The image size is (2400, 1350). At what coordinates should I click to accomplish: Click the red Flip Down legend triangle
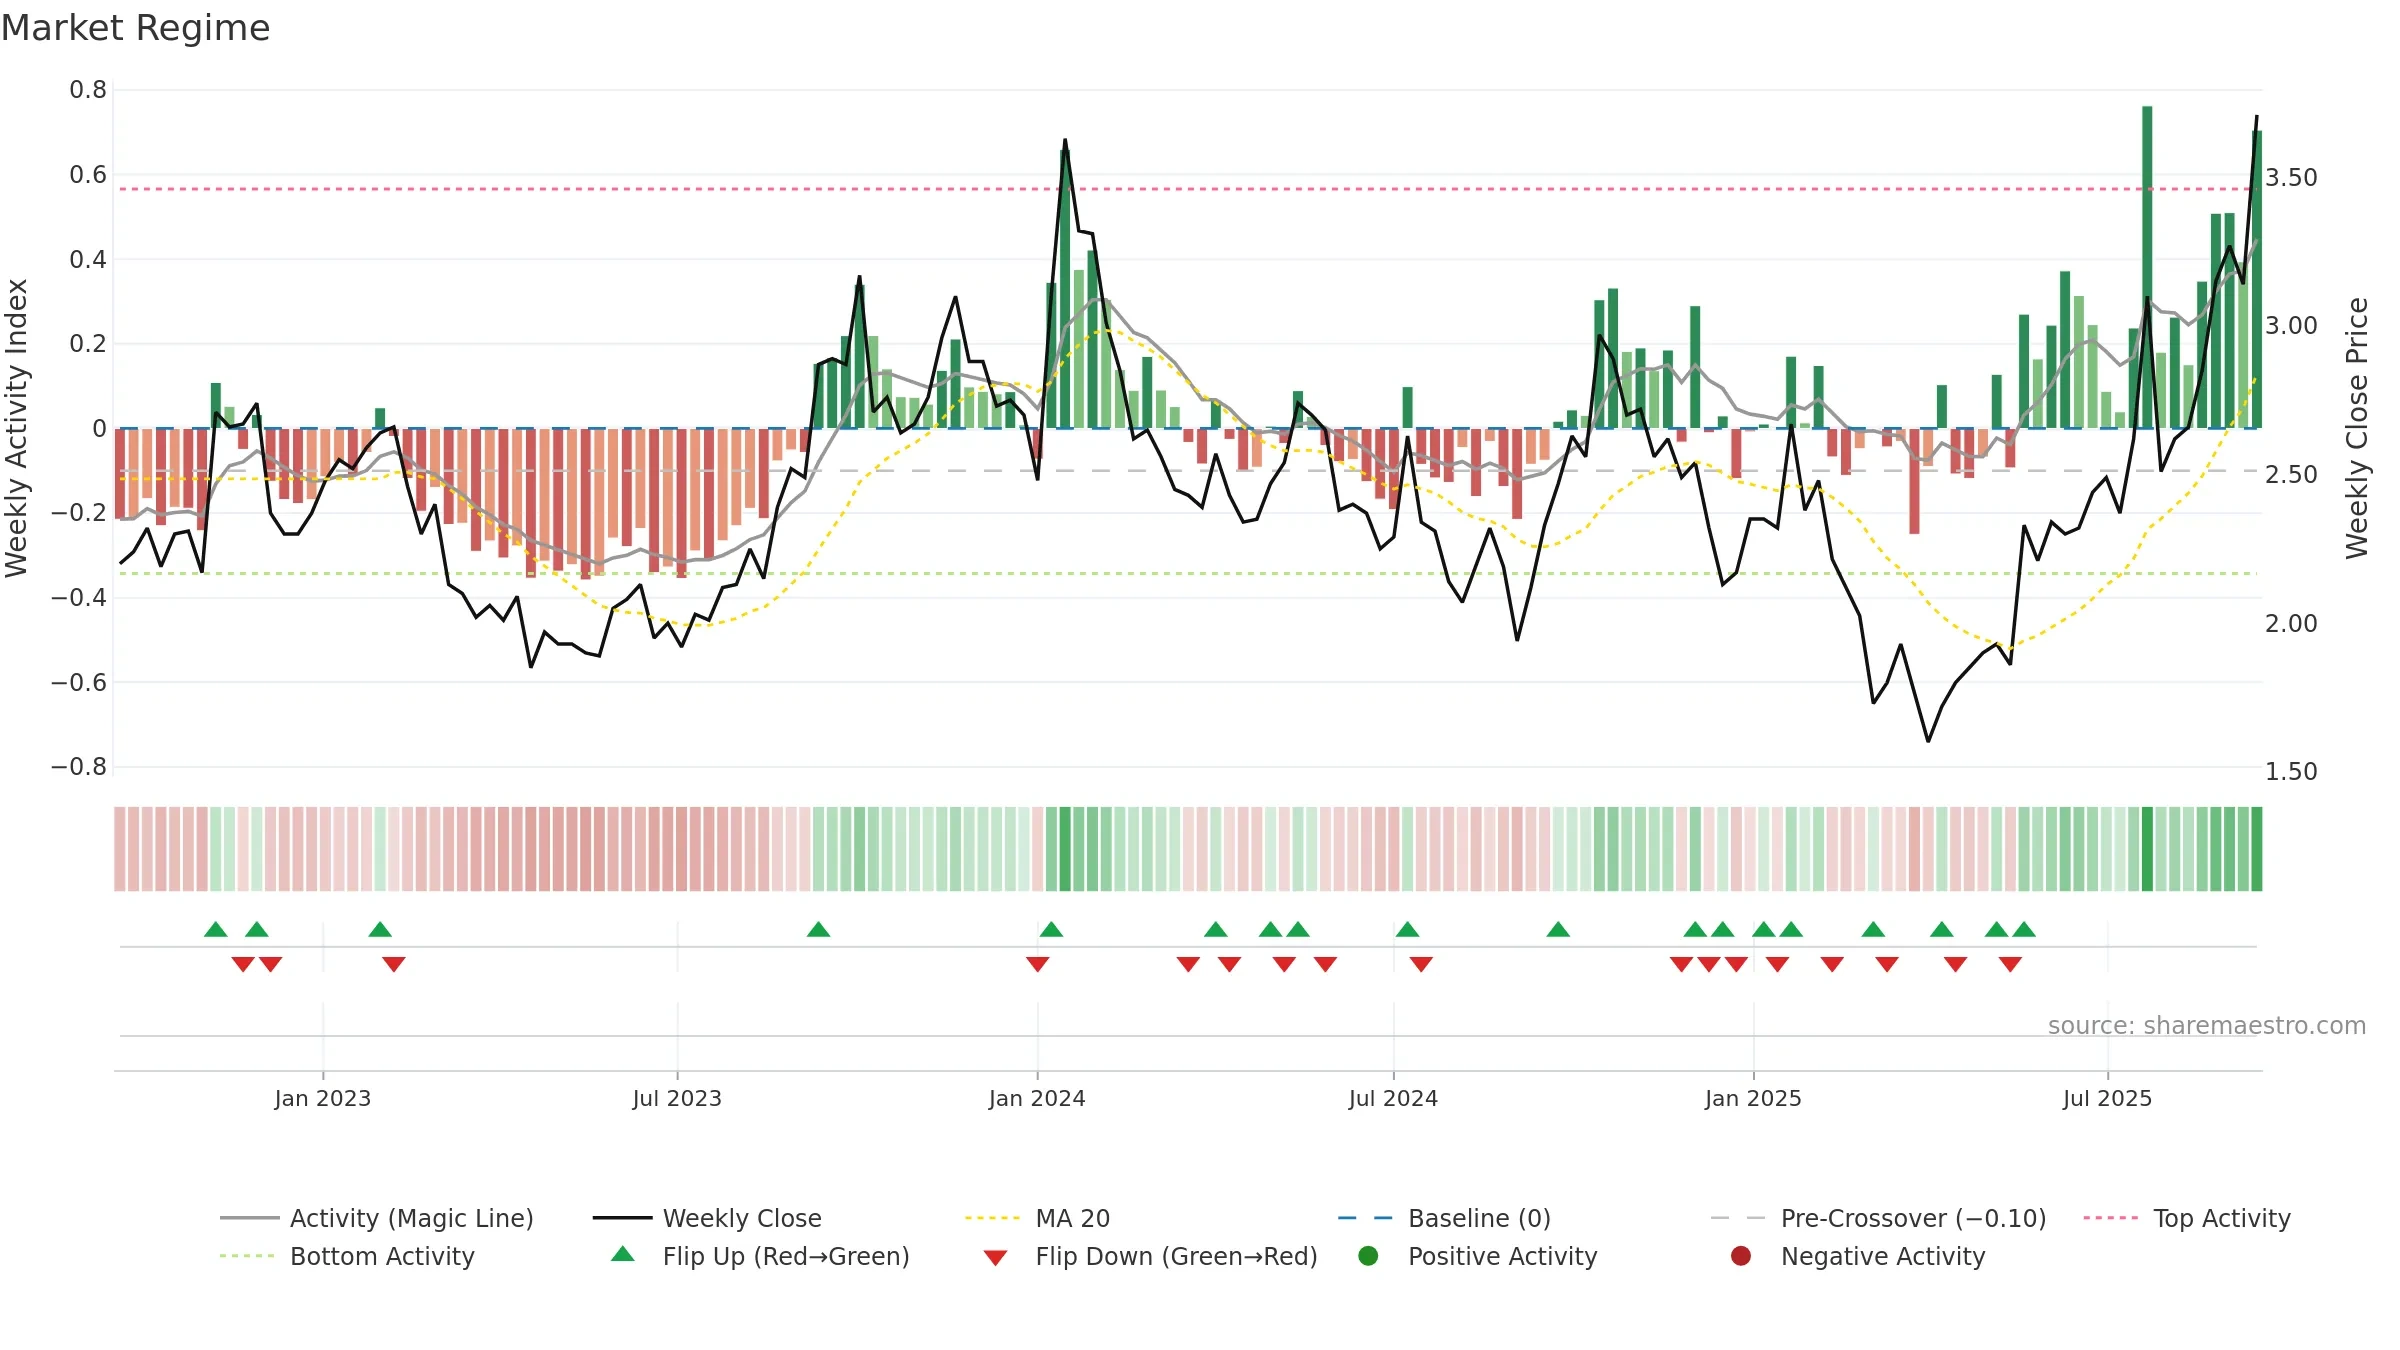click(995, 1258)
